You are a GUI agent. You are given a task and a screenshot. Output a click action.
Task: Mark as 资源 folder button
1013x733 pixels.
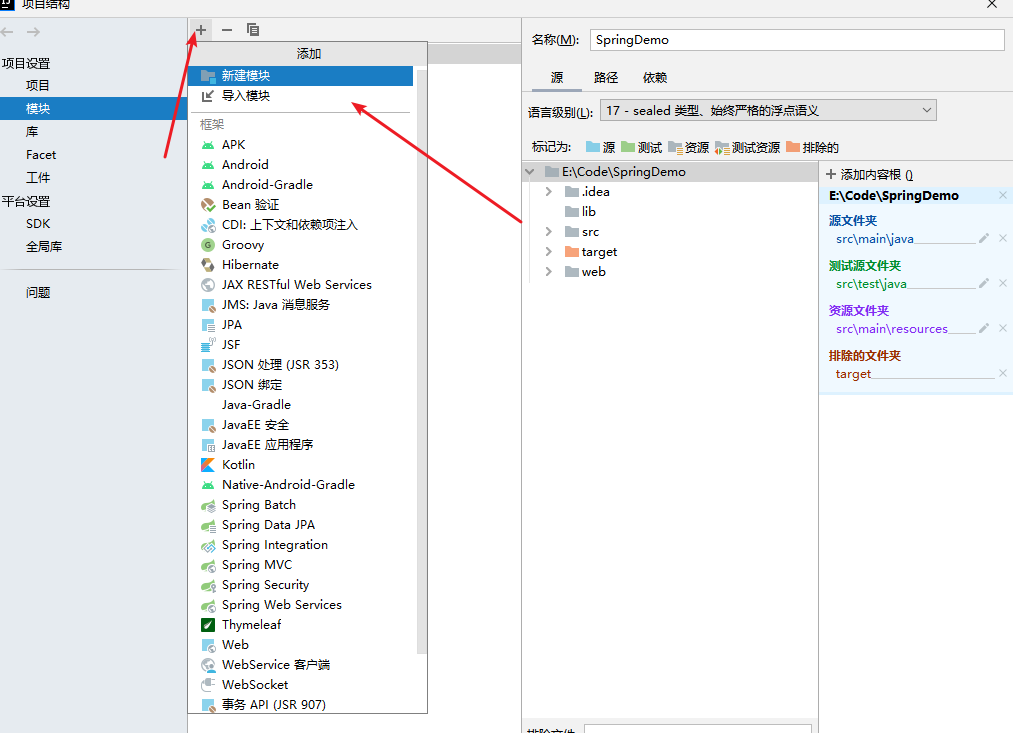[x=689, y=147]
